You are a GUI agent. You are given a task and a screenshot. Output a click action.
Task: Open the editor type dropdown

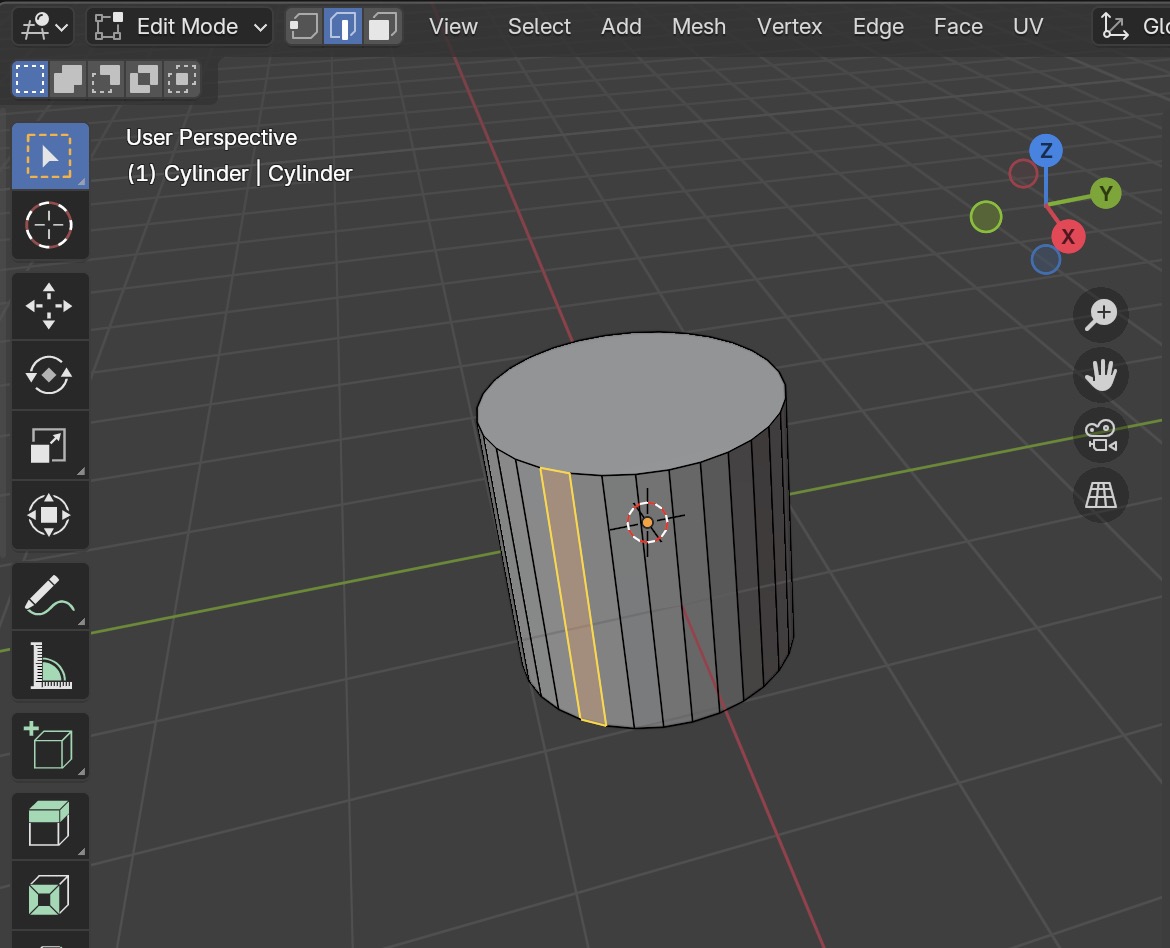pos(43,27)
